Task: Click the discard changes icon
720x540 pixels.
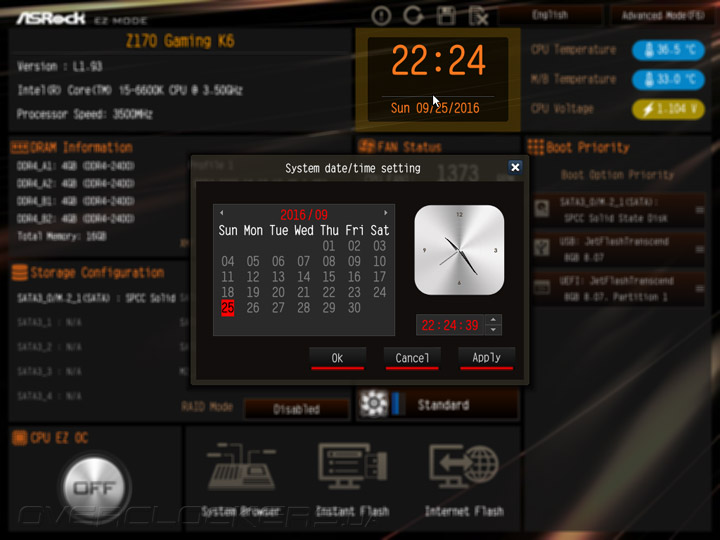Action: [478, 17]
